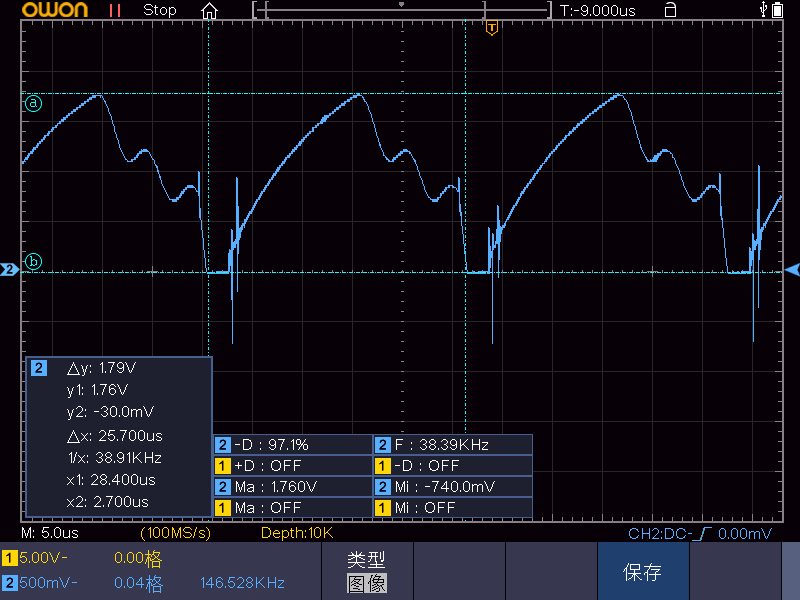Click the channel 2 badge in cursor panel

[39, 368]
